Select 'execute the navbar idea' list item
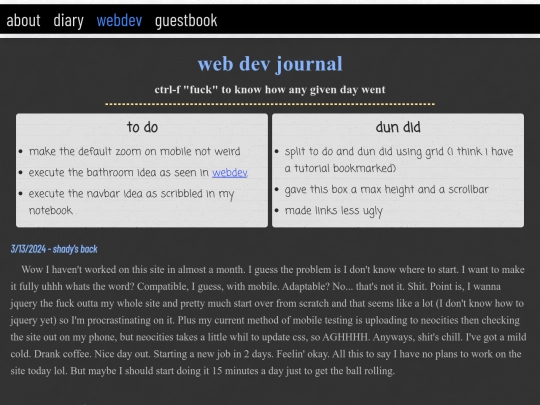 click(132, 202)
